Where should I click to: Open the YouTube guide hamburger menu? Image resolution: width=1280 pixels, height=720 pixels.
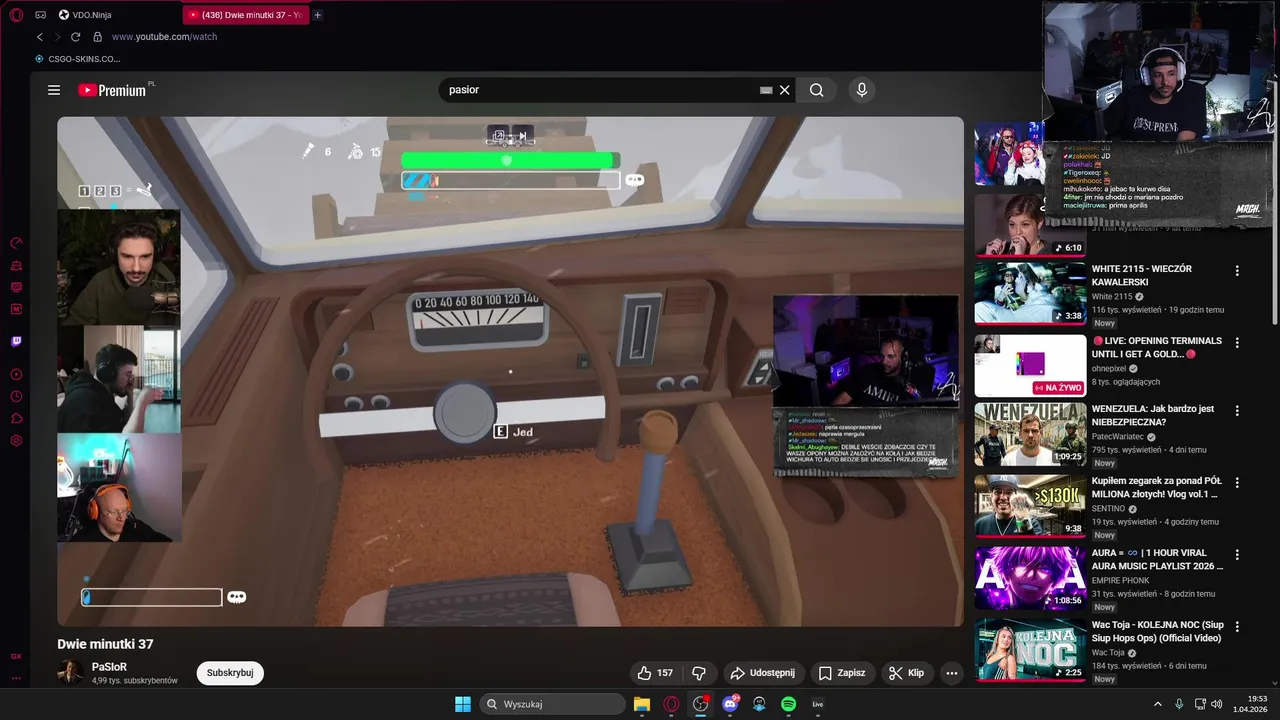pyautogui.click(x=54, y=90)
